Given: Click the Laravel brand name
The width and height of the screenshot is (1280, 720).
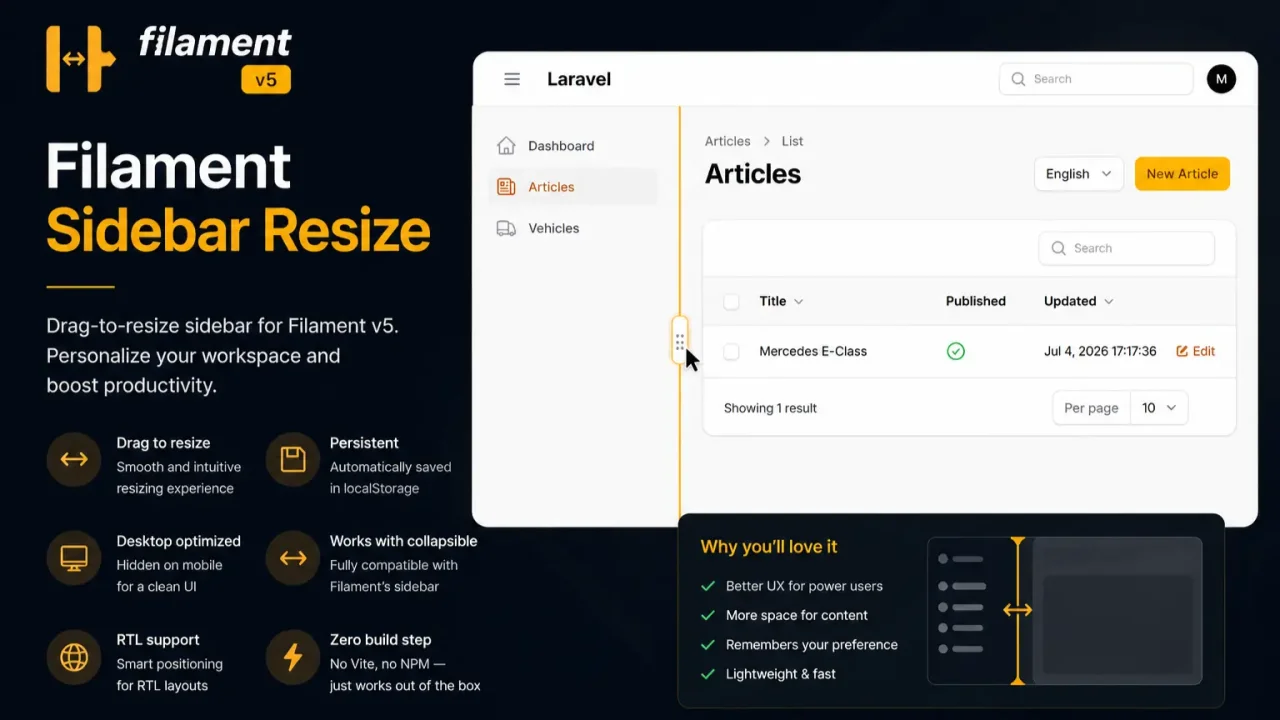Looking at the screenshot, I should (579, 79).
